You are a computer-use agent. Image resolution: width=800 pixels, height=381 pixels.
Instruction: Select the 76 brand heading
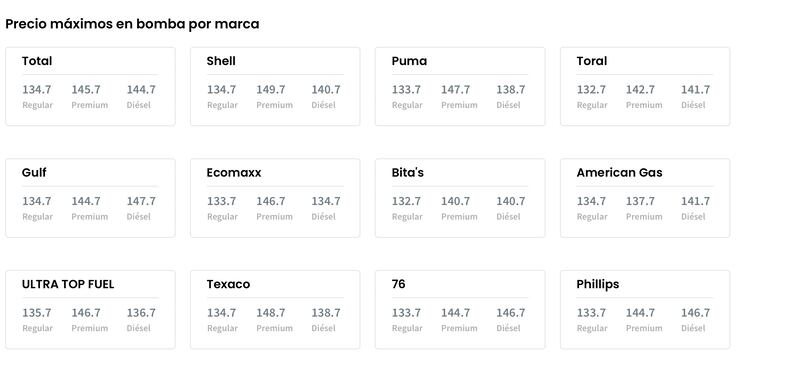[x=398, y=285]
